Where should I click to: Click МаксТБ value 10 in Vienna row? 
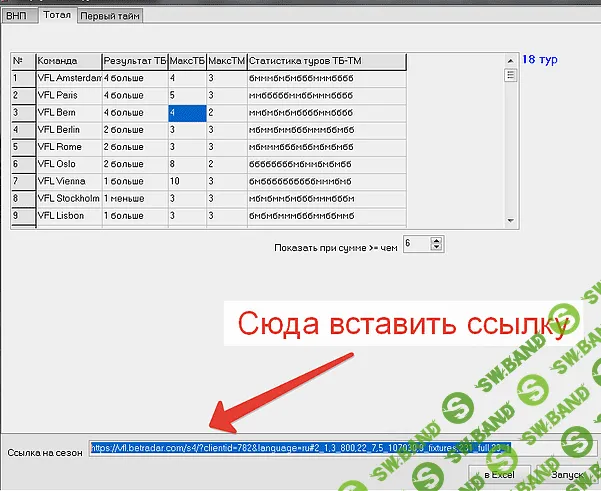click(187, 182)
